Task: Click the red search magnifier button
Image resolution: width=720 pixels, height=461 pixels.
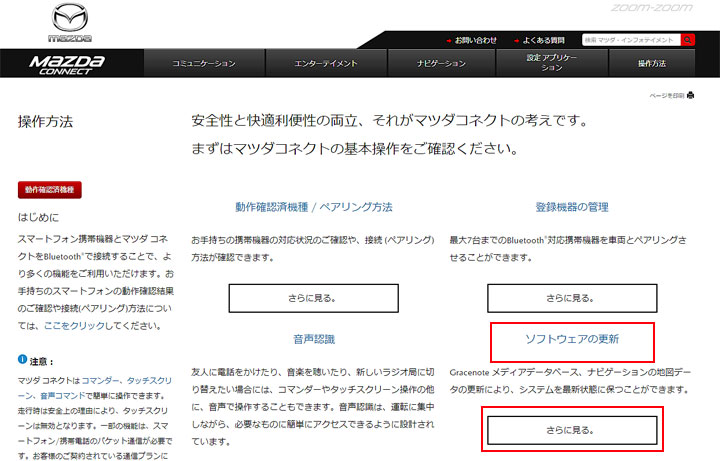Action: coord(687,40)
